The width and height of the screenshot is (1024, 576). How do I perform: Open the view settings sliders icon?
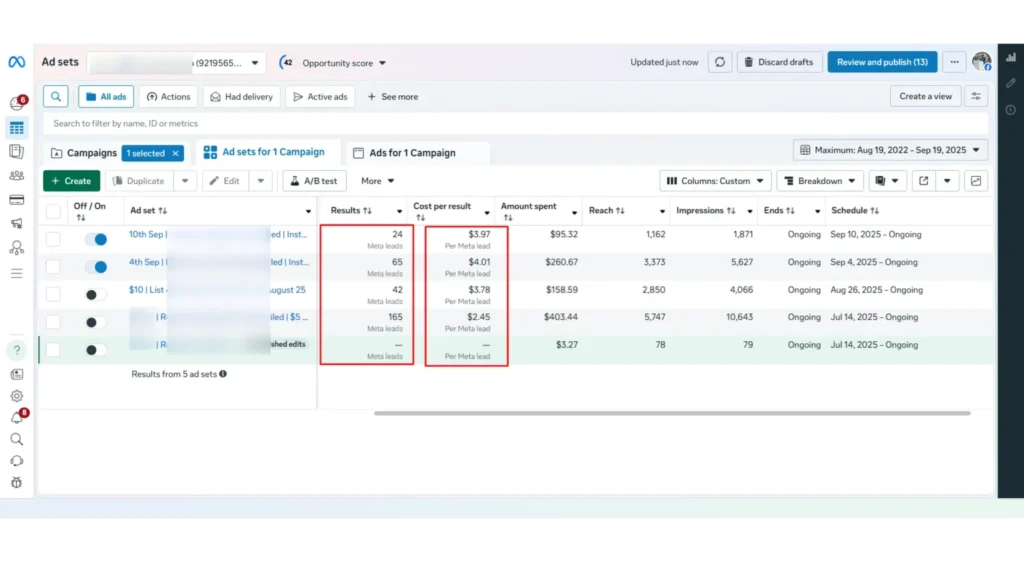pyautogui.click(x=976, y=97)
